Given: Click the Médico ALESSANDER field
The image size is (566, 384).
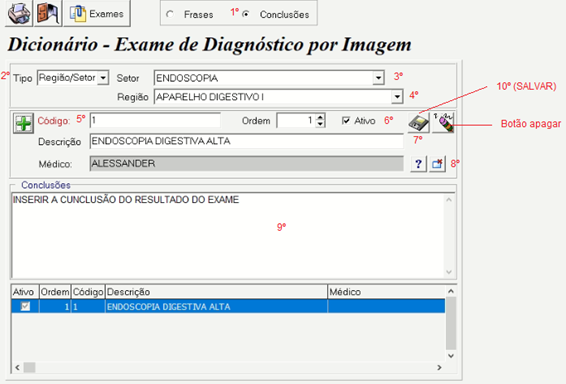Looking at the screenshot, I should (x=247, y=163).
